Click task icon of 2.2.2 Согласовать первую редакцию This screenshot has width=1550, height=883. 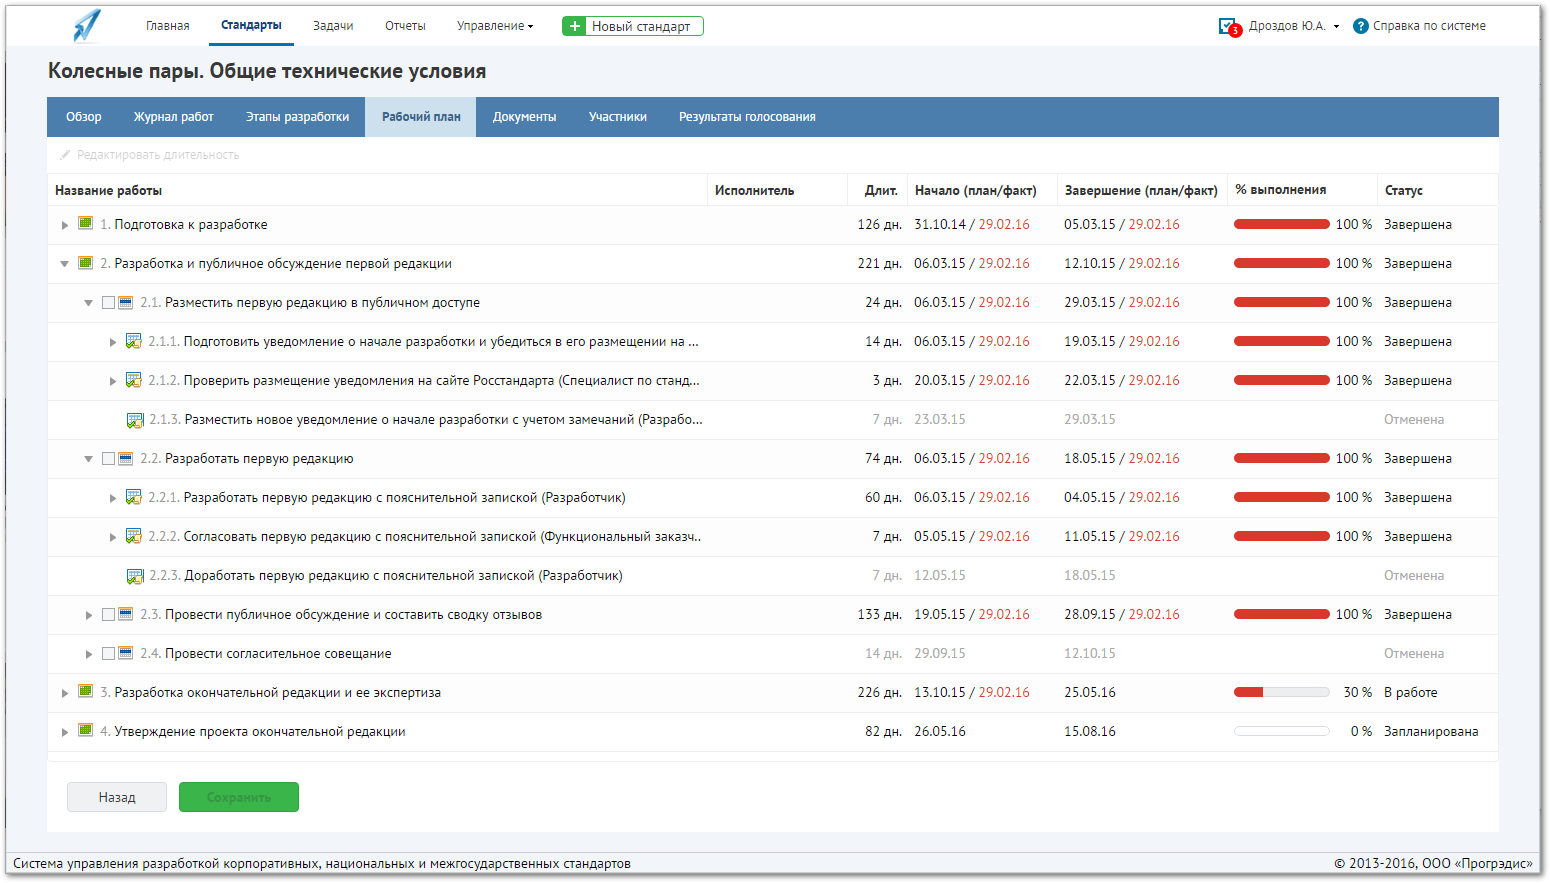click(x=133, y=536)
